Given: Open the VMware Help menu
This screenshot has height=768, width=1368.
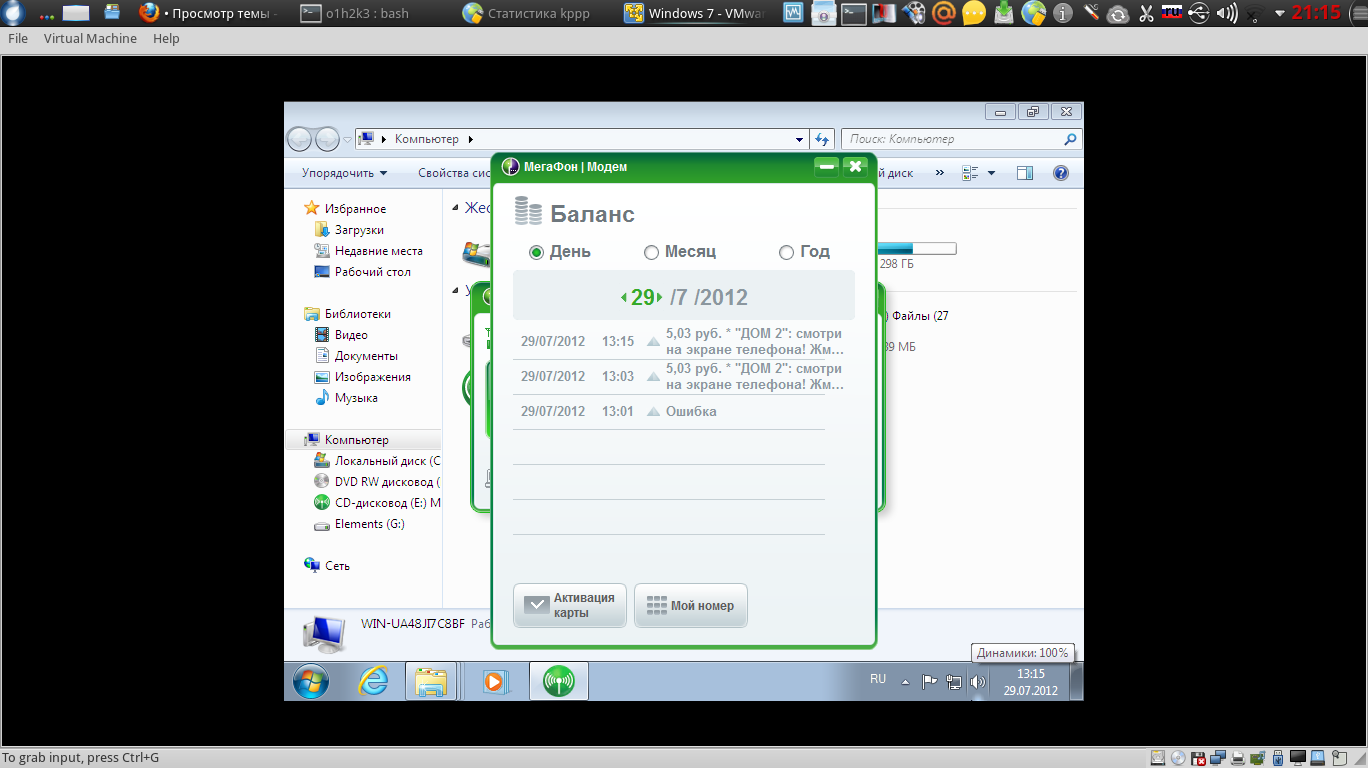Looking at the screenshot, I should tap(166, 38).
